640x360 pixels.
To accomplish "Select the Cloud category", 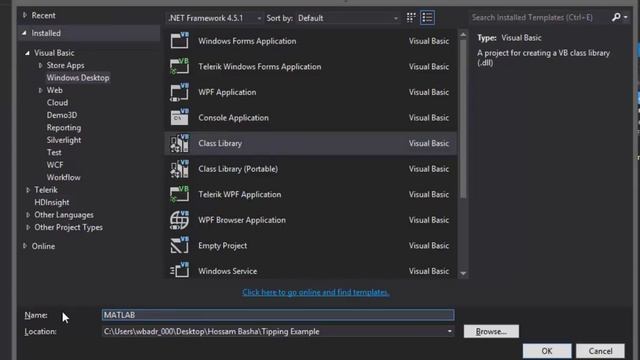I will coord(57,102).
